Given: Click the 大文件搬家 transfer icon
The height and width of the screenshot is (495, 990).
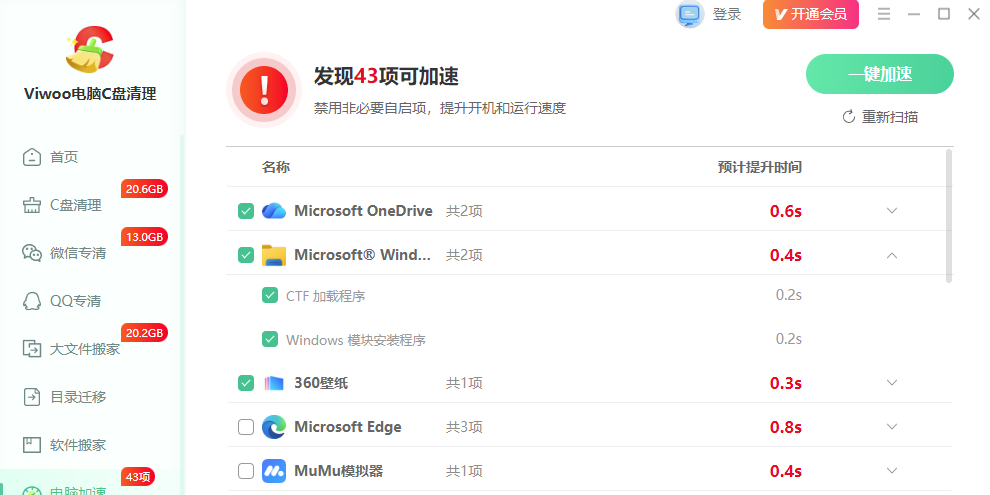Looking at the screenshot, I should click(x=32, y=349).
